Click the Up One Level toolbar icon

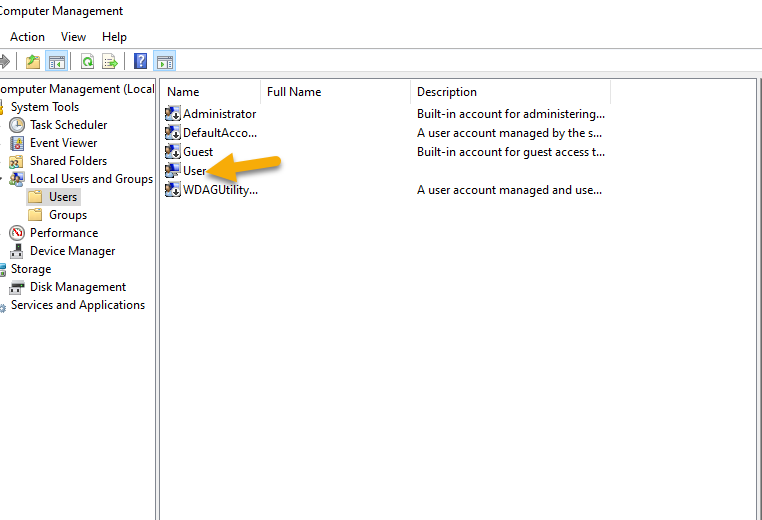33,62
